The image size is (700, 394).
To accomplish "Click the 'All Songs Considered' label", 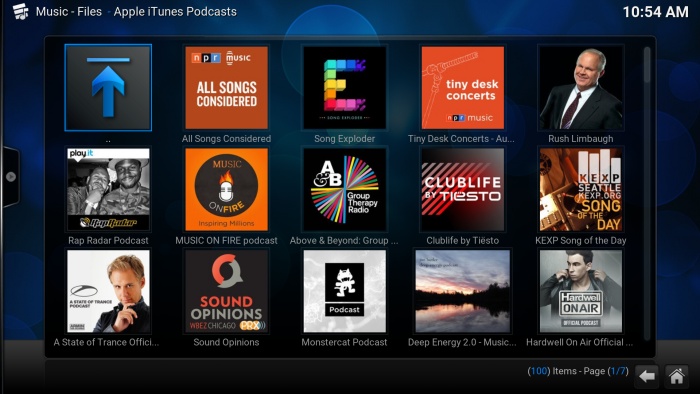I will pos(226,139).
